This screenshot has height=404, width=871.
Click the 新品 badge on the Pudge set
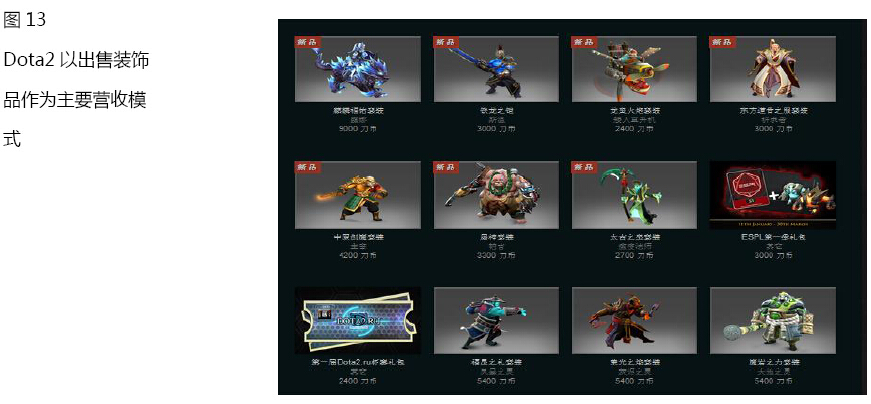tap(446, 167)
